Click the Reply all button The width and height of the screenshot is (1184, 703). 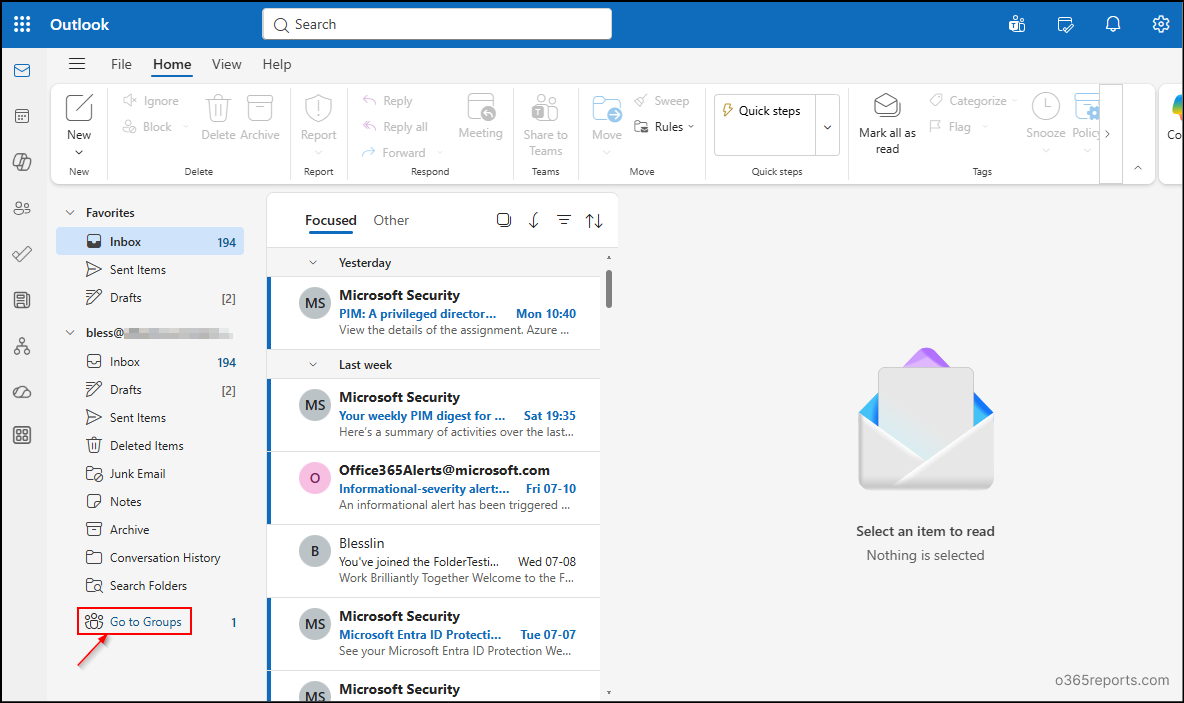[396, 127]
